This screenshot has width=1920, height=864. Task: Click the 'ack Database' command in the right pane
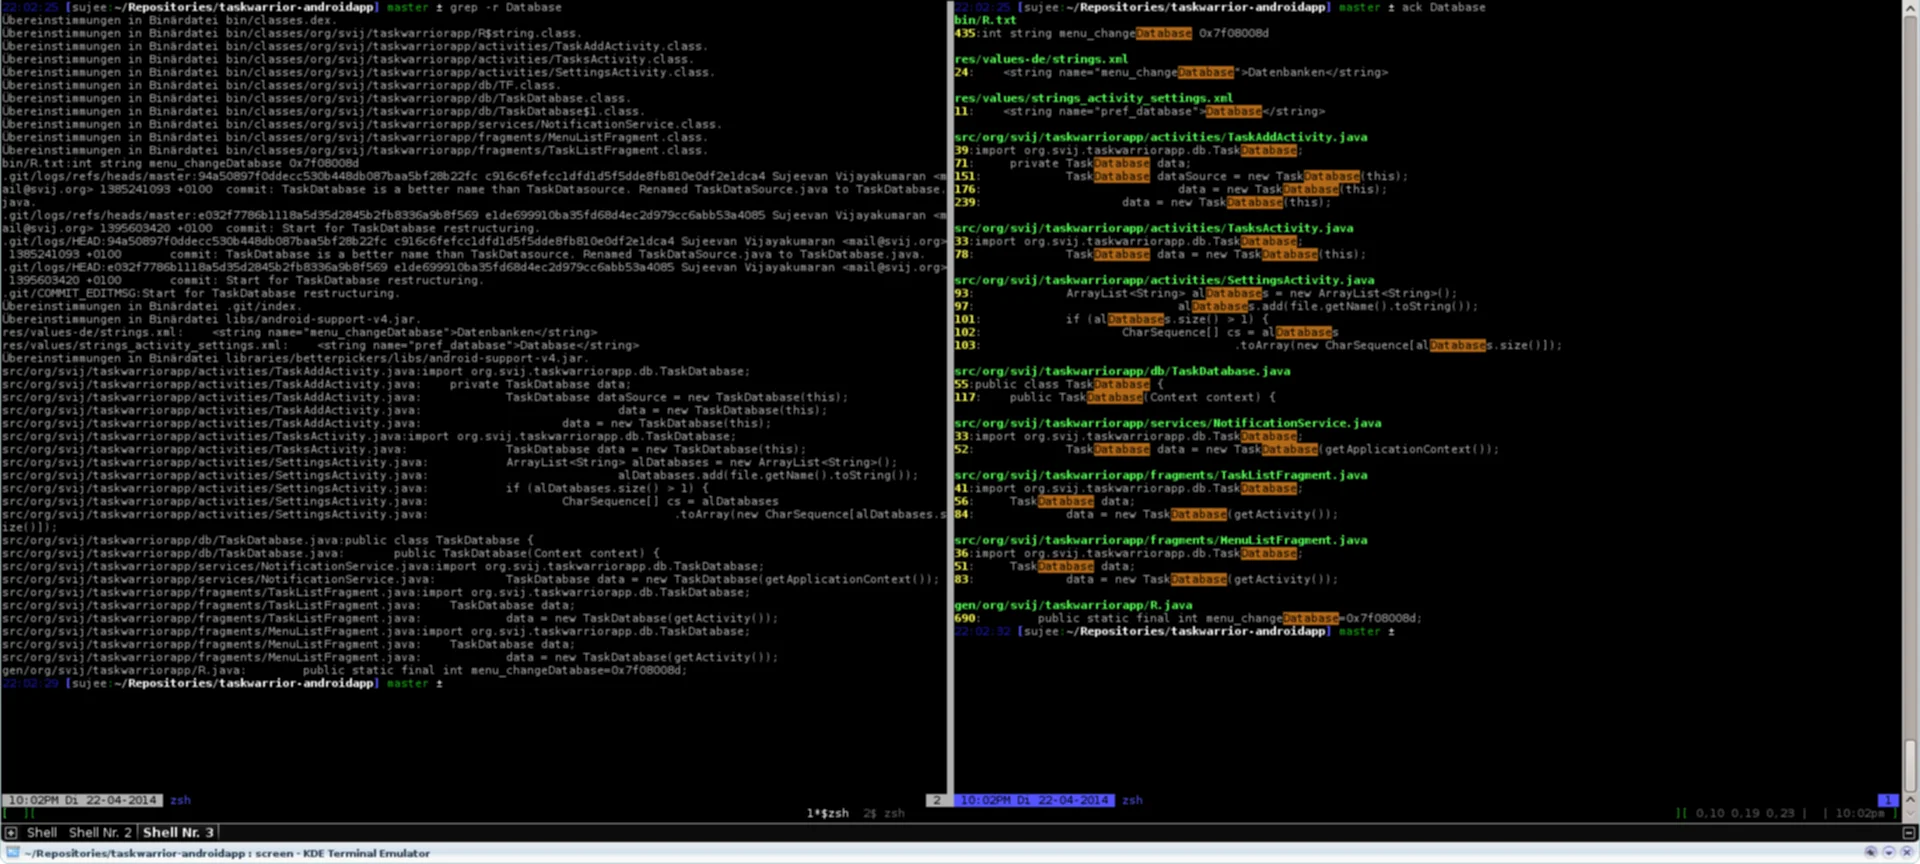coord(1443,7)
